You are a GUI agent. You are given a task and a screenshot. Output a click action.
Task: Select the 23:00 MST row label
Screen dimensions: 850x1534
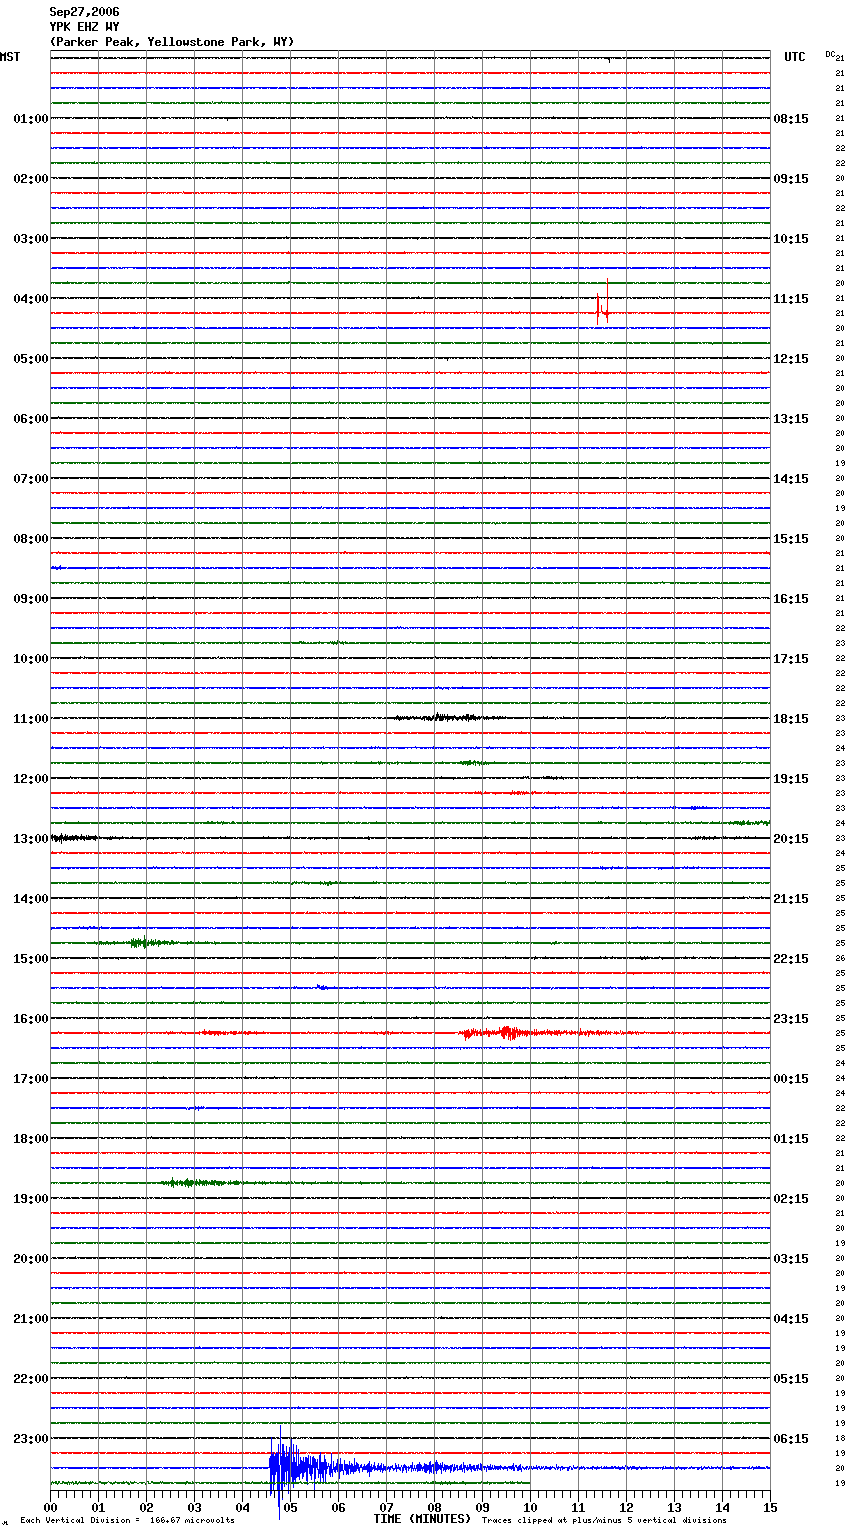pos(31,1439)
